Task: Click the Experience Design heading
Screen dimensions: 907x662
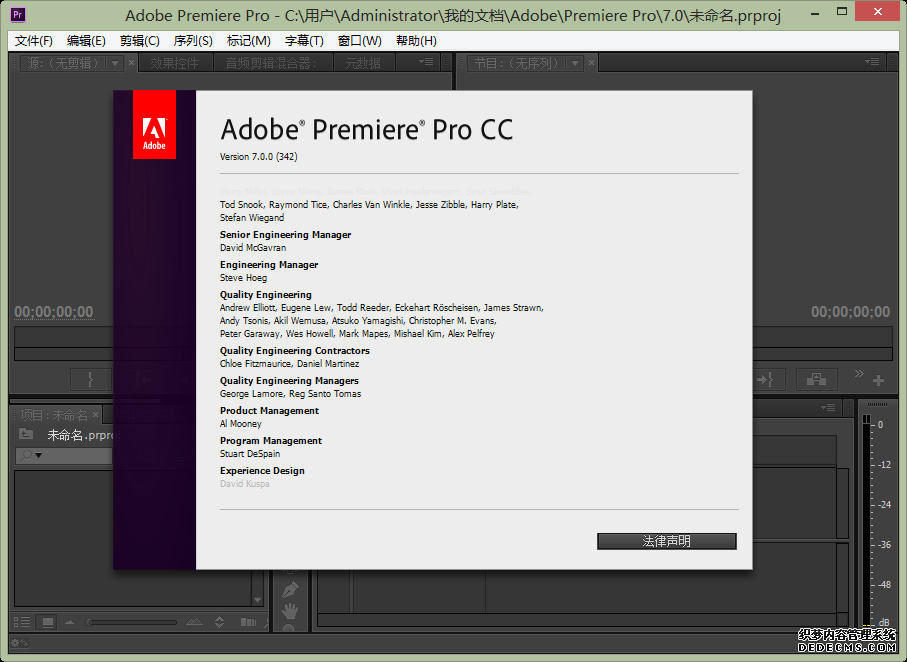Action: coord(262,471)
